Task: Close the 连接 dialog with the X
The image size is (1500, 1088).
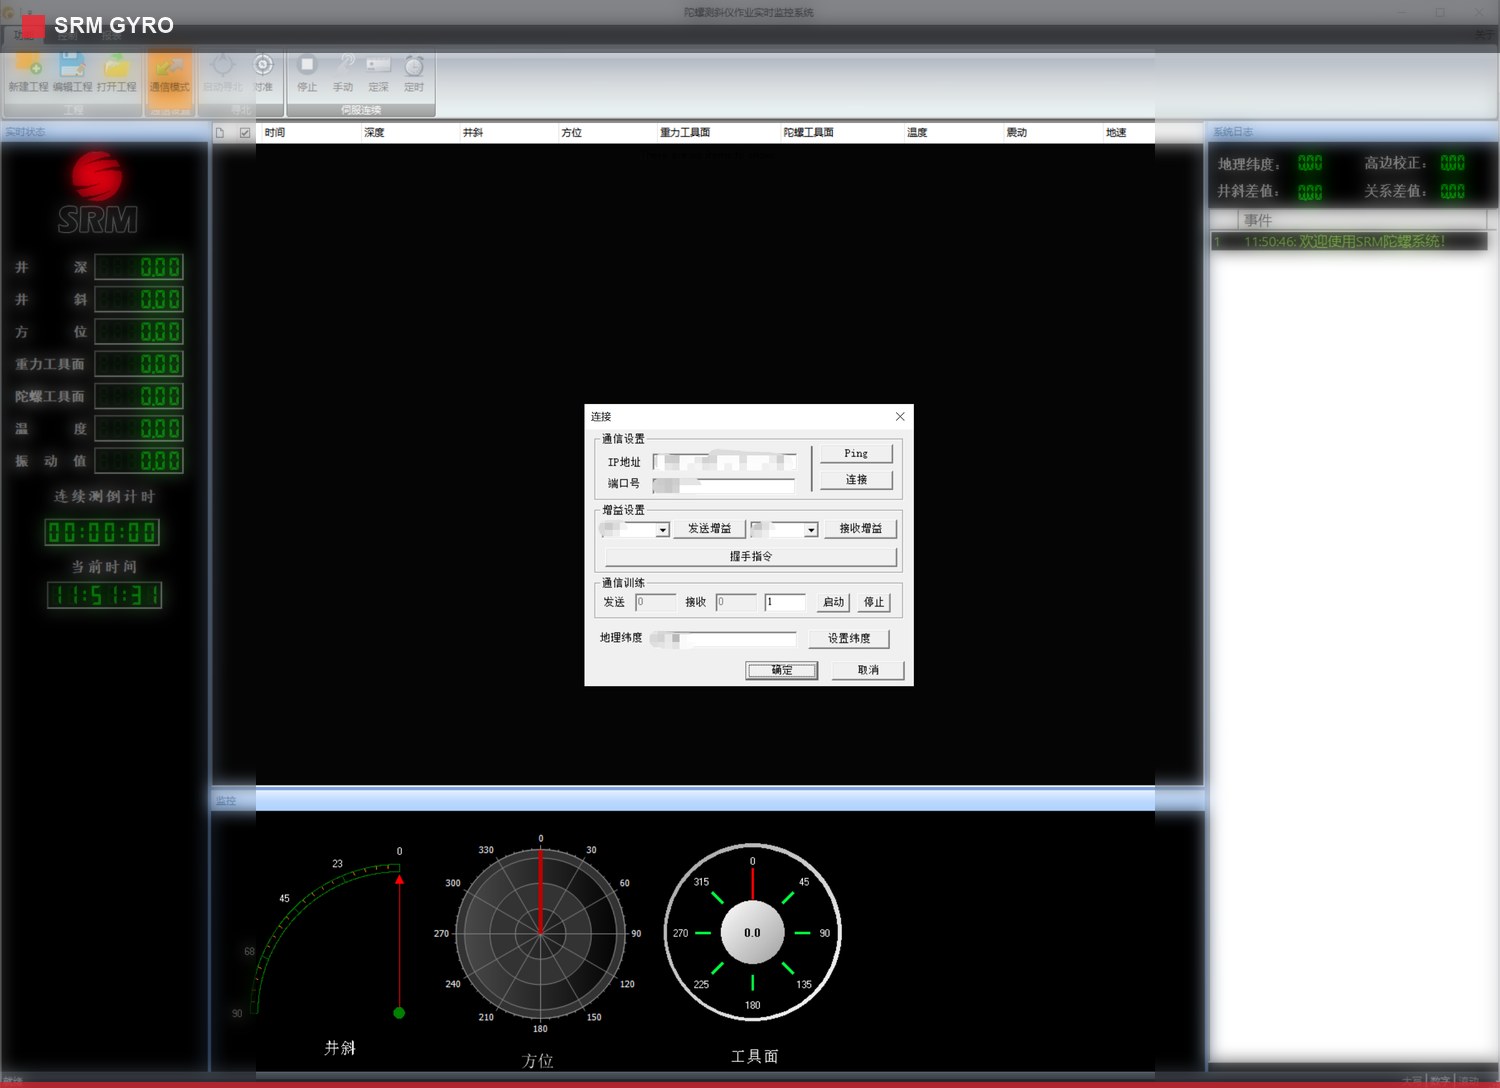Action: point(900,416)
